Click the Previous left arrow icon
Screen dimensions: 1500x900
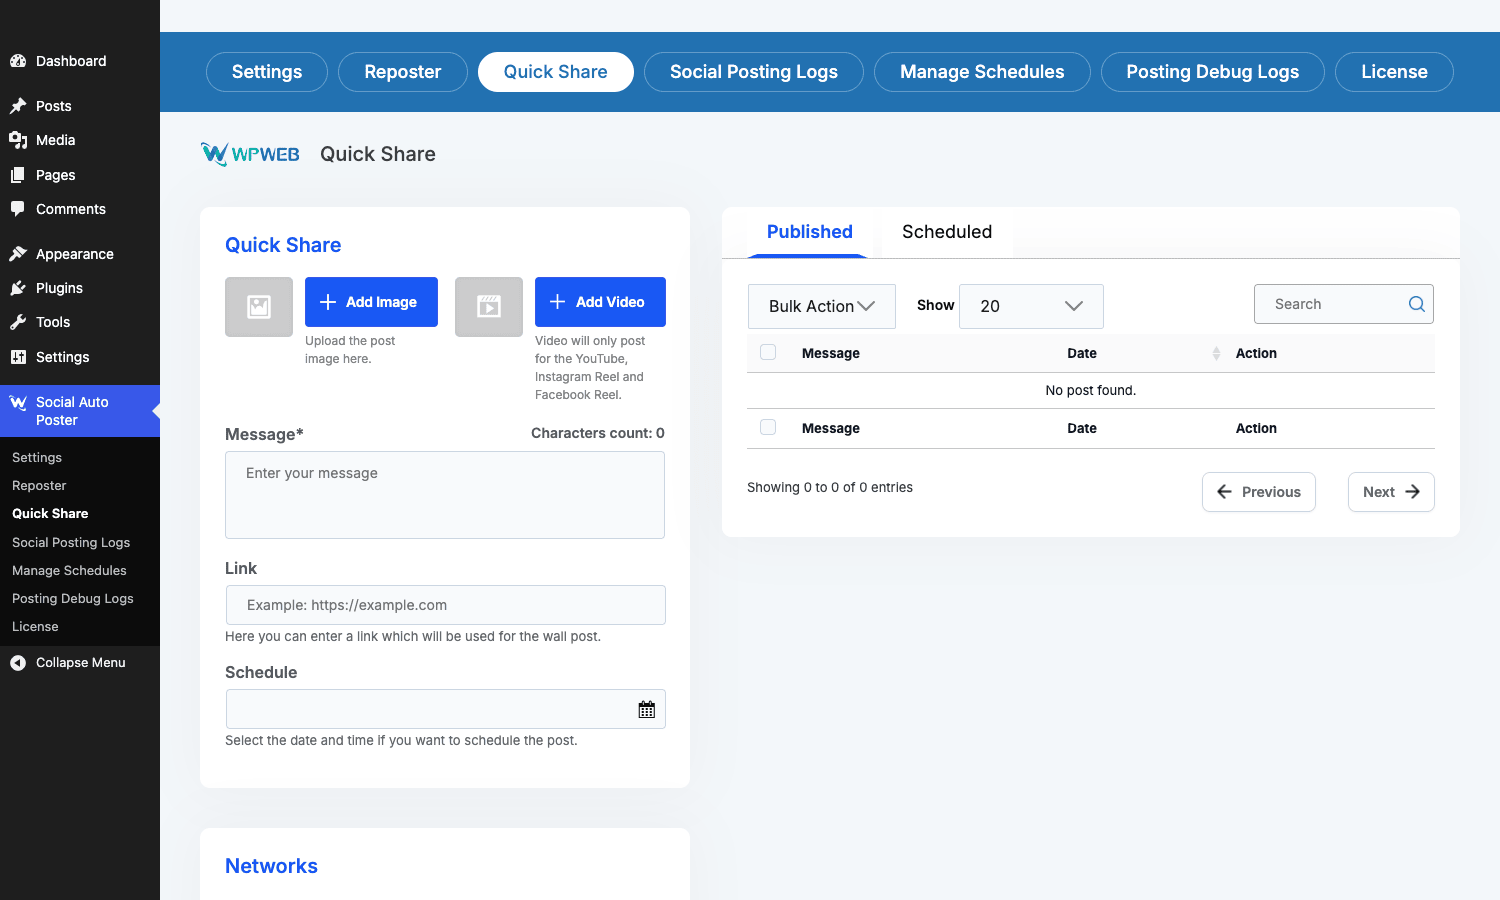click(x=1224, y=492)
